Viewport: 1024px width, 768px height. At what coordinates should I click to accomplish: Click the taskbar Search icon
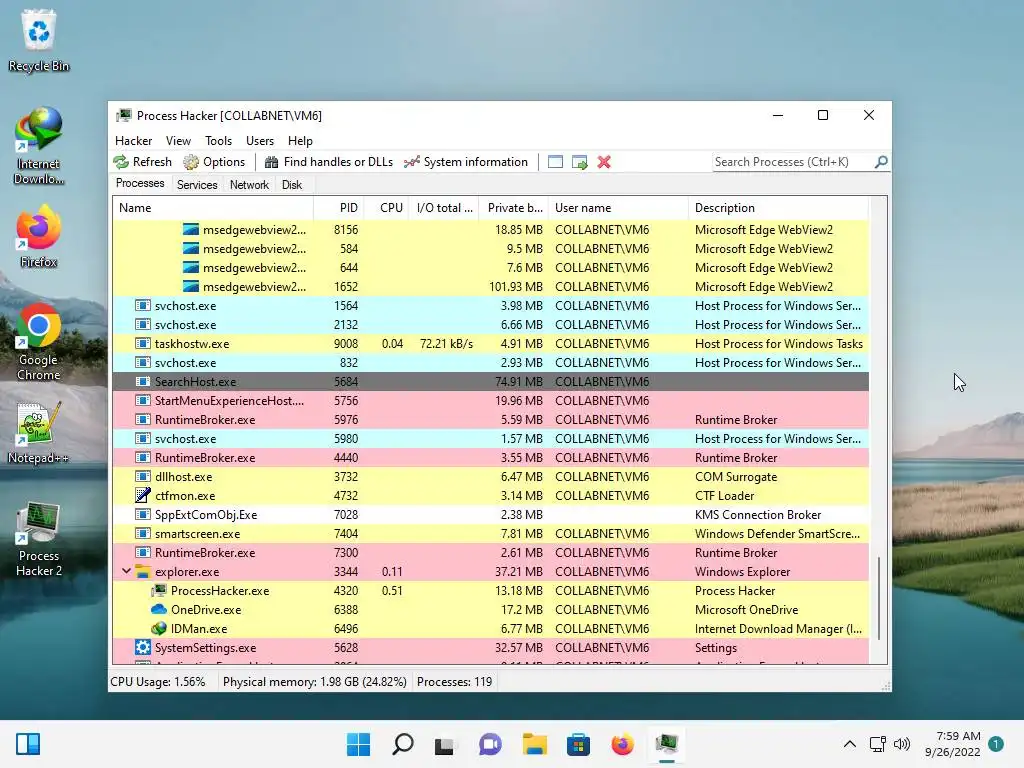402,744
